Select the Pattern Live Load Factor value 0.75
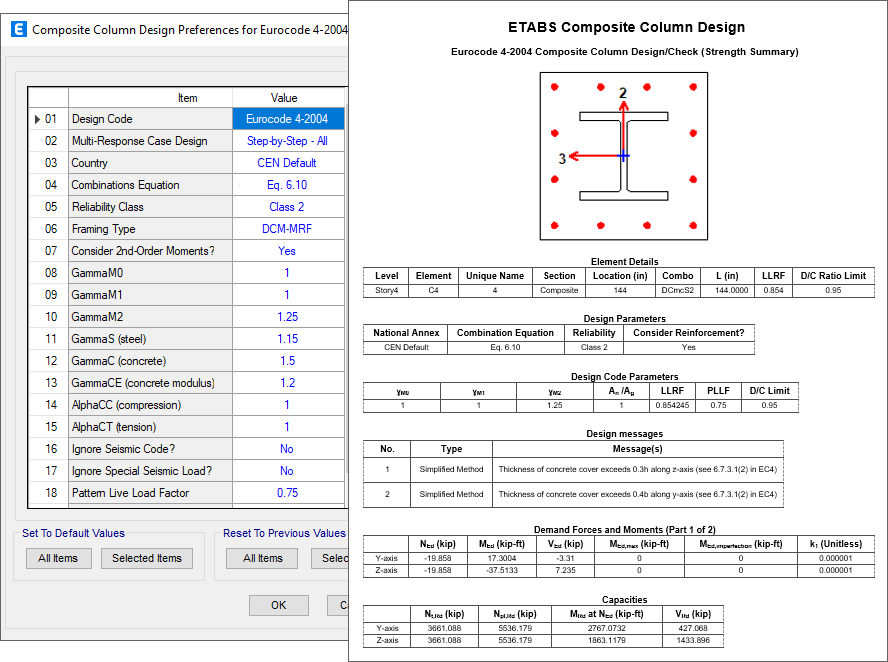 pyautogui.click(x=288, y=493)
